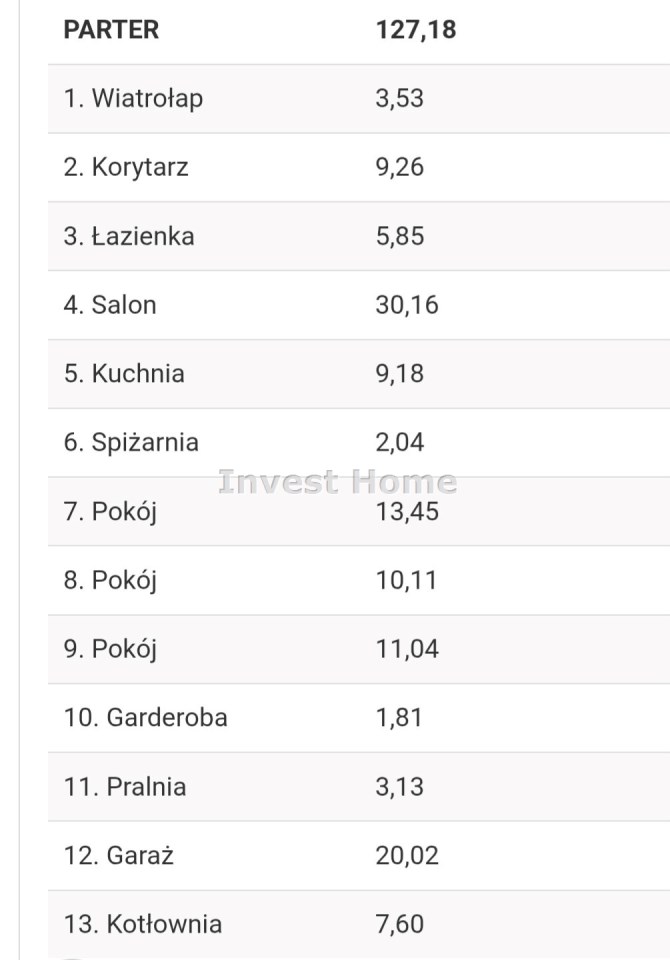Click the Wiatrołap area value 3,53
The height and width of the screenshot is (960, 670).
point(399,98)
